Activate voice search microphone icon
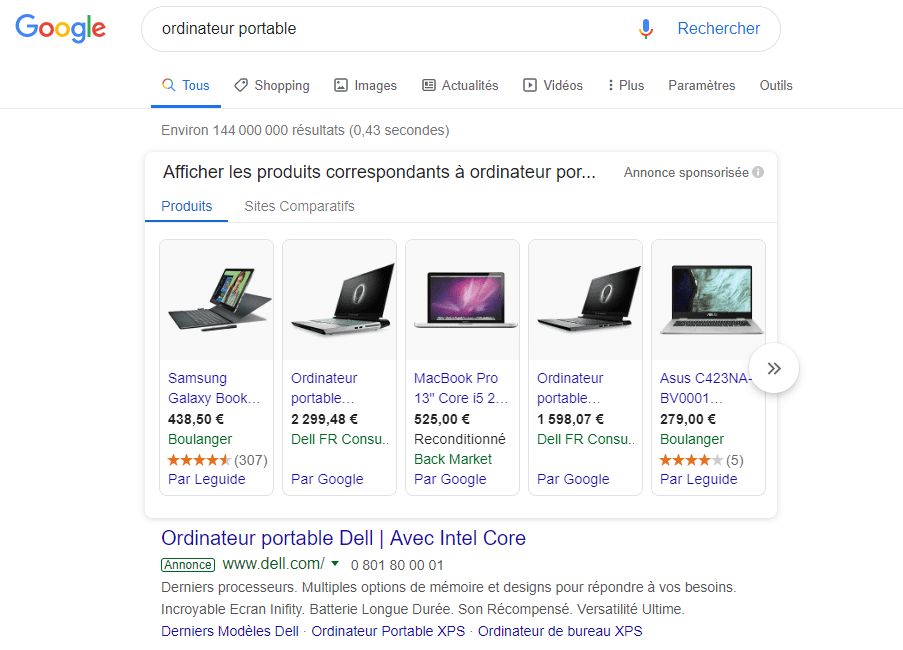903x650 pixels. [x=646, y=29]
